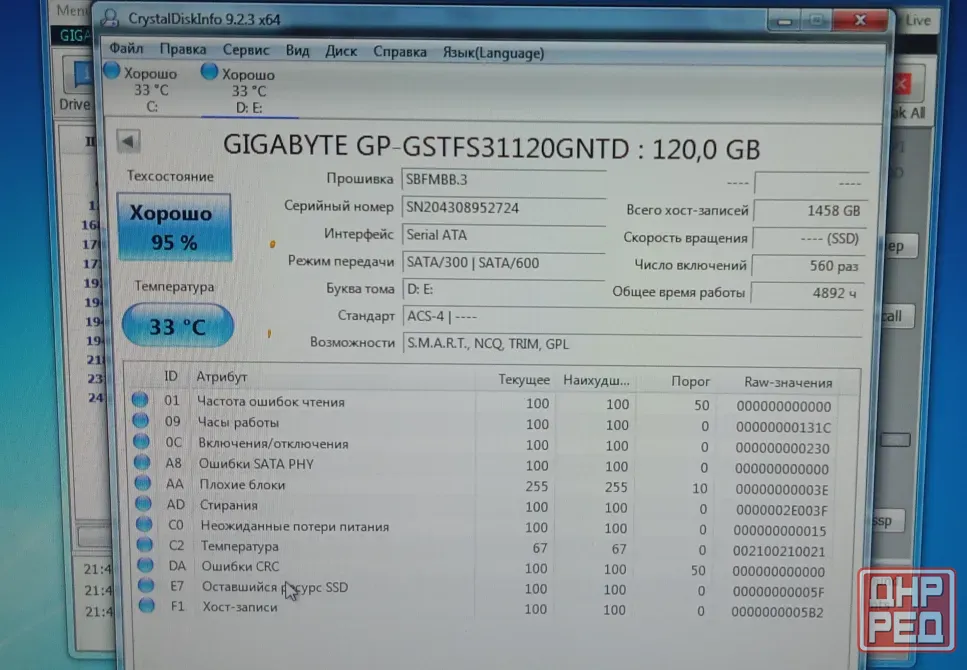
Task: Click the Raw-значения column header
Action: point(788,383)
